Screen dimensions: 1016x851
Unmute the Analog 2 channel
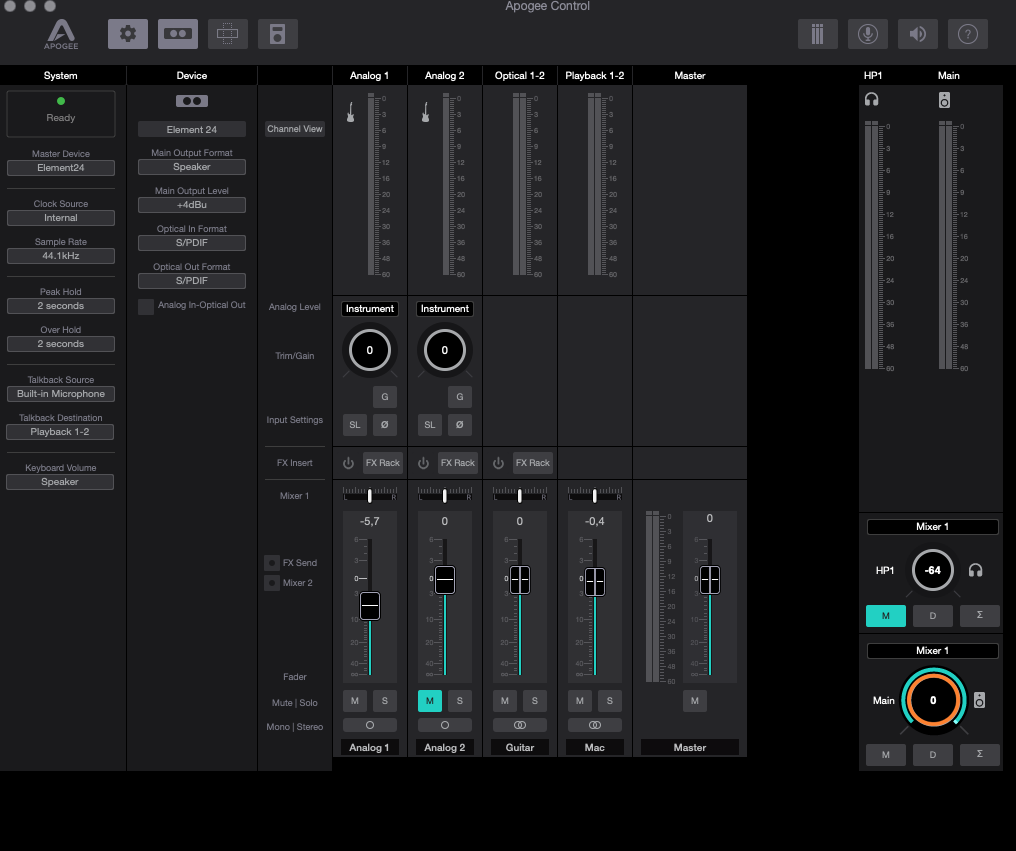(430, 701)
